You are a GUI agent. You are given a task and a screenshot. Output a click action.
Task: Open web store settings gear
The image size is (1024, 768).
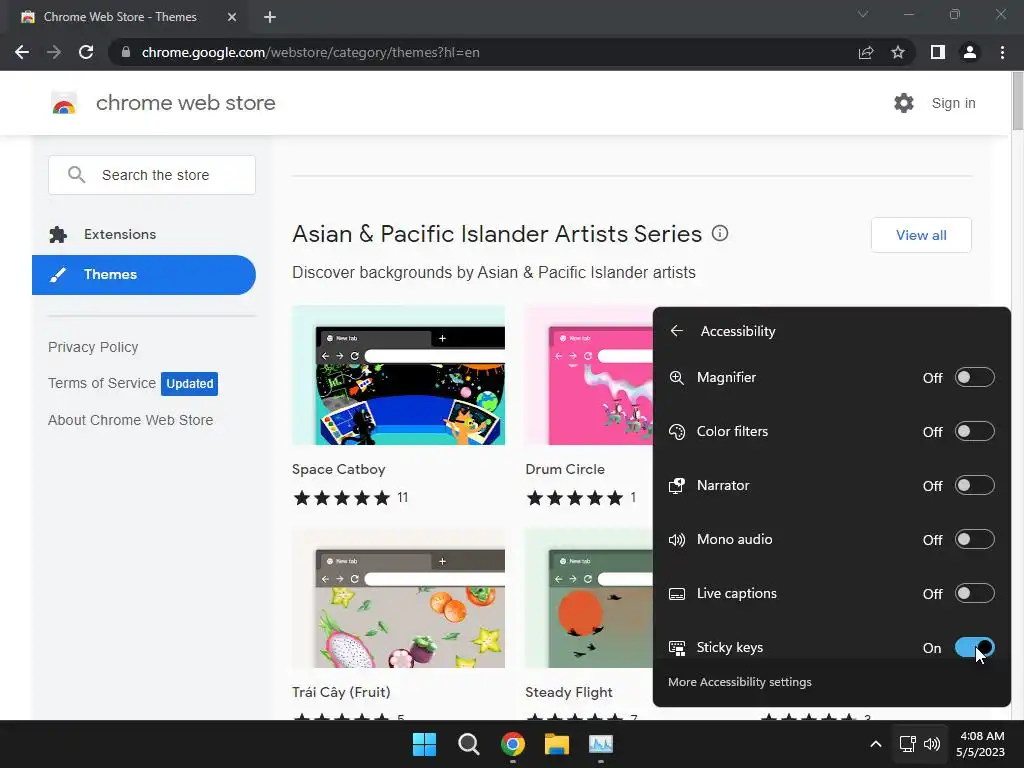[x=904, y=103]
